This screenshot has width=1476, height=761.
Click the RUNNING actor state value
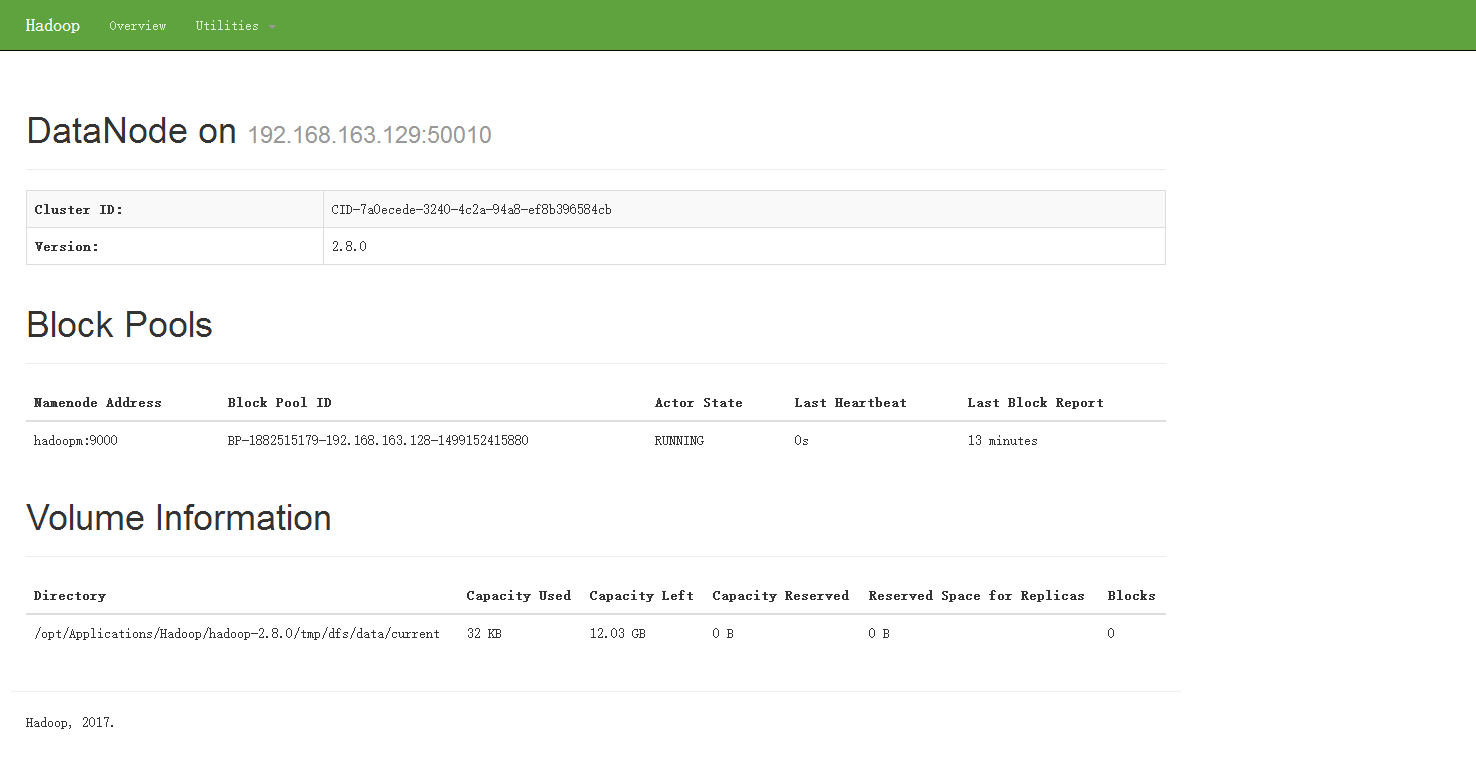[680, 441]
